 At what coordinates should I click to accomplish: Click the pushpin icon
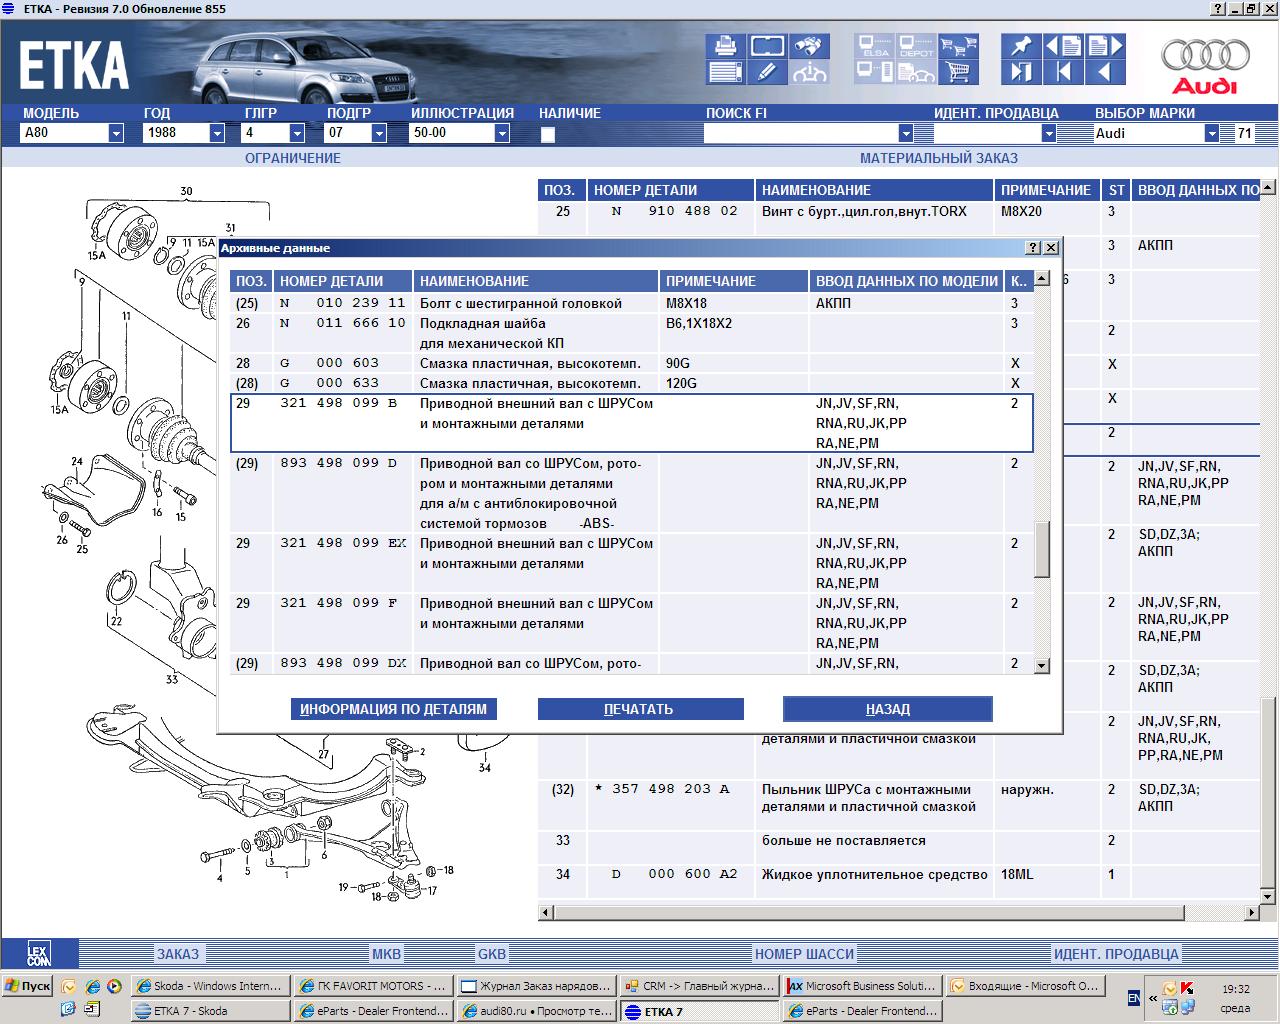1021,46
